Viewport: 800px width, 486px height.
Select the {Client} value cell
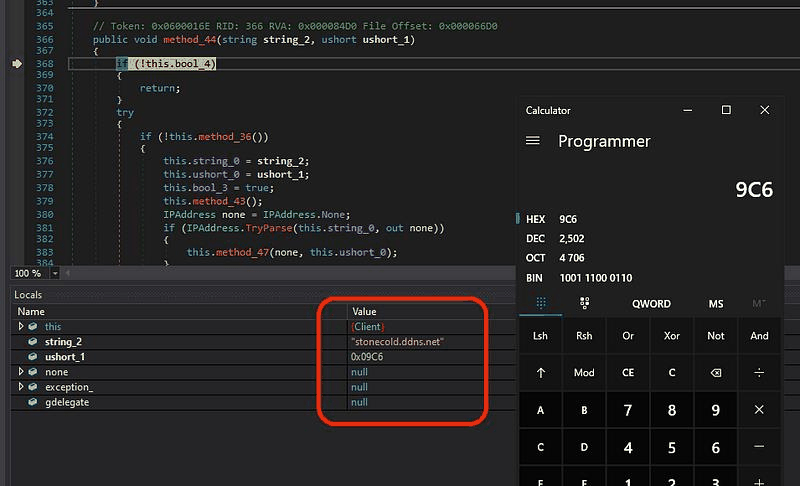[368, 326]
